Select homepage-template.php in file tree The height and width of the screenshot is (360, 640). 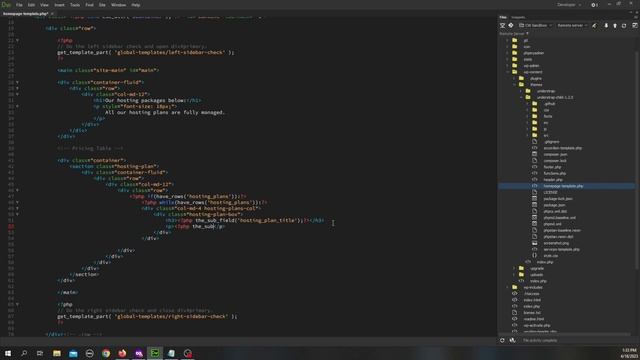[563, 186]
